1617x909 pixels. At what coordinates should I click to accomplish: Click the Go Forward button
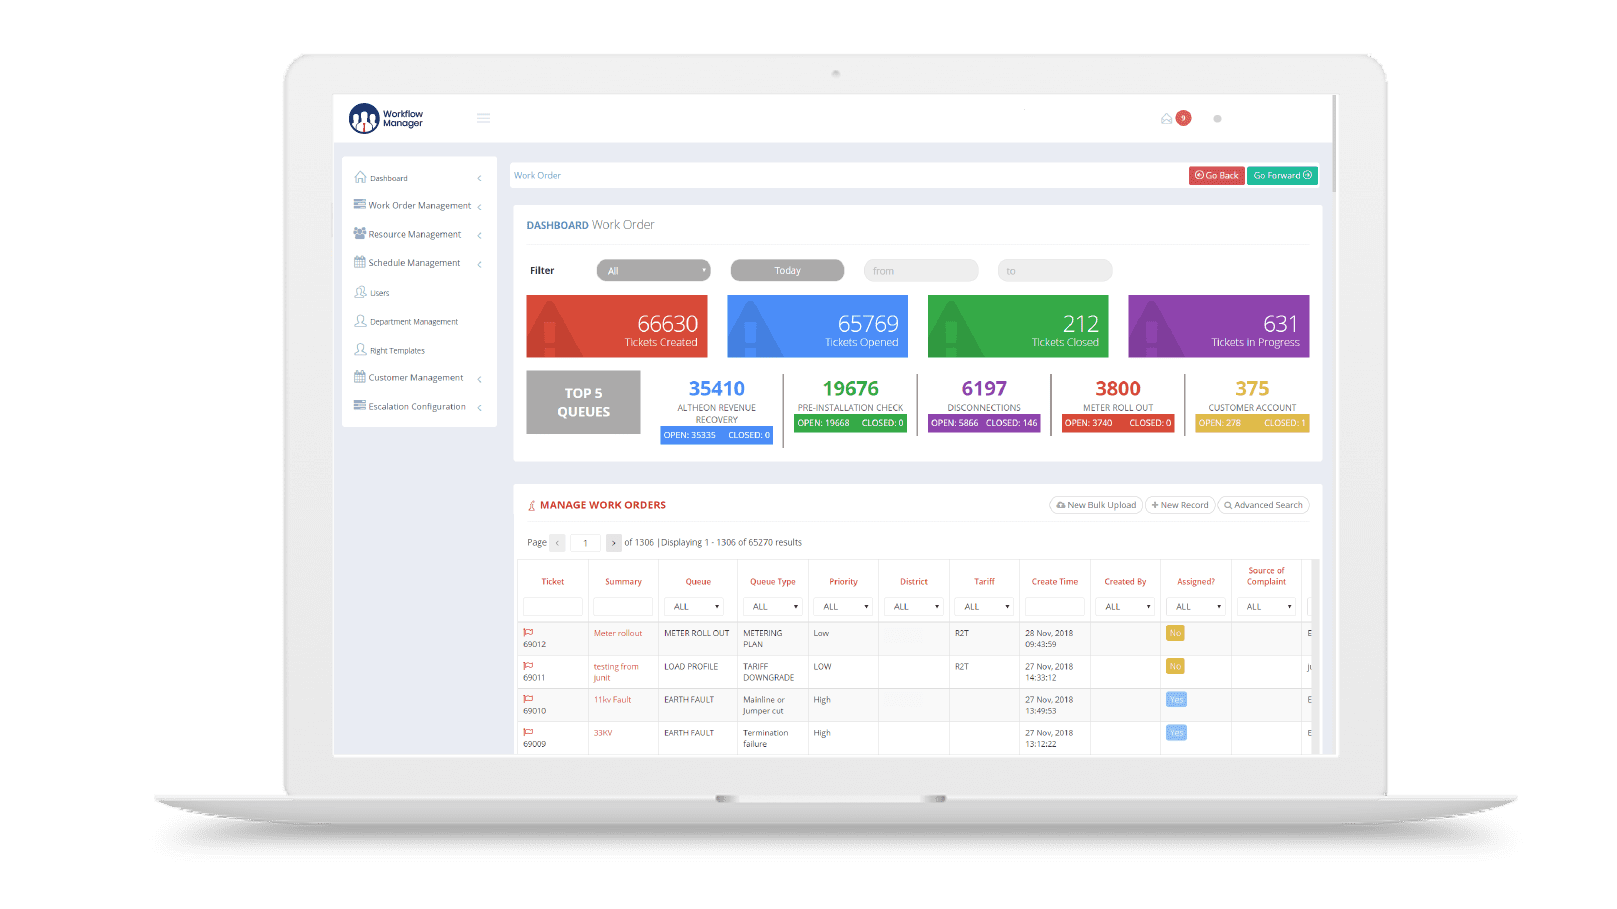click(x=1282, y=175)
